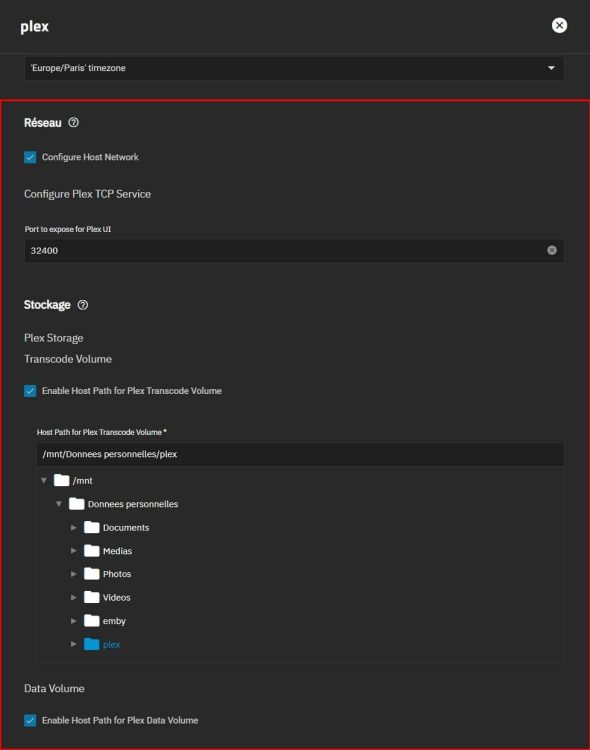Select the Photos folder icon

[91, 573]
